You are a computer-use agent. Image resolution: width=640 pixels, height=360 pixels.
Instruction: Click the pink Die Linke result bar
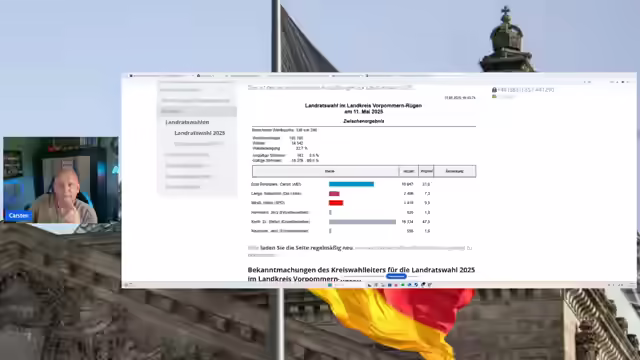(334, 193)
